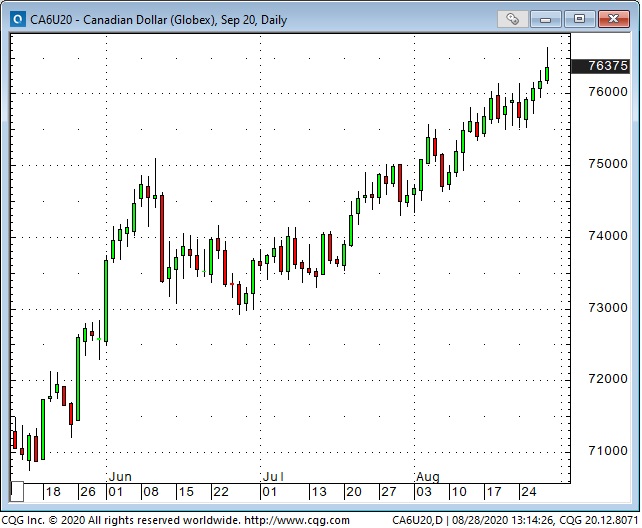Click the latest green candlestick at top right
The height and width of the screenshot is (528, 642).
547,74
